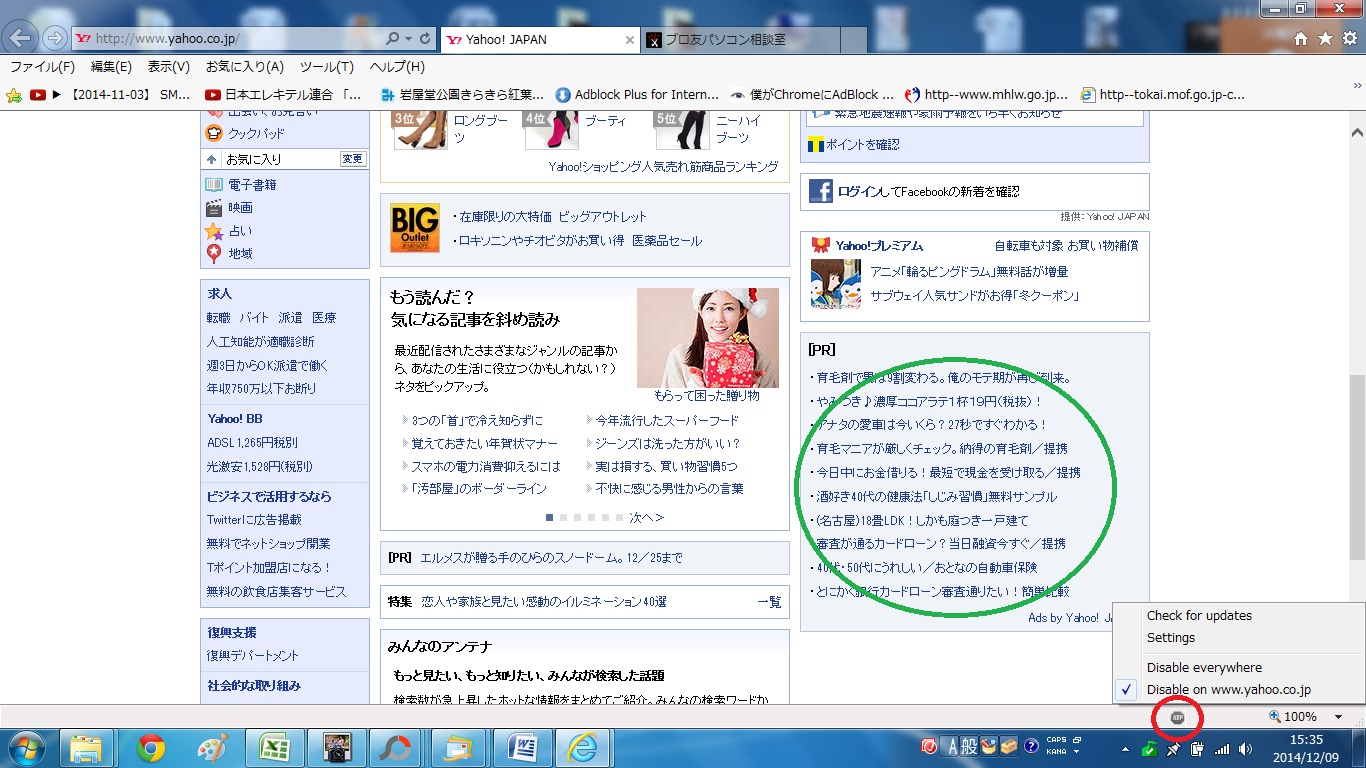Select the second carousel pagination dot
1366x768 pixels.
(563, 518)
